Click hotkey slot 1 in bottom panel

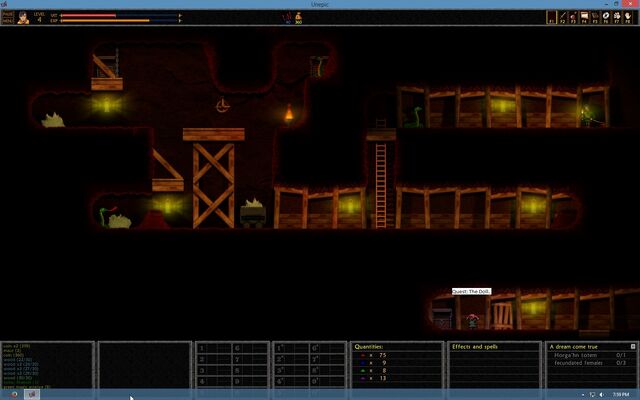tap(213, 348)
